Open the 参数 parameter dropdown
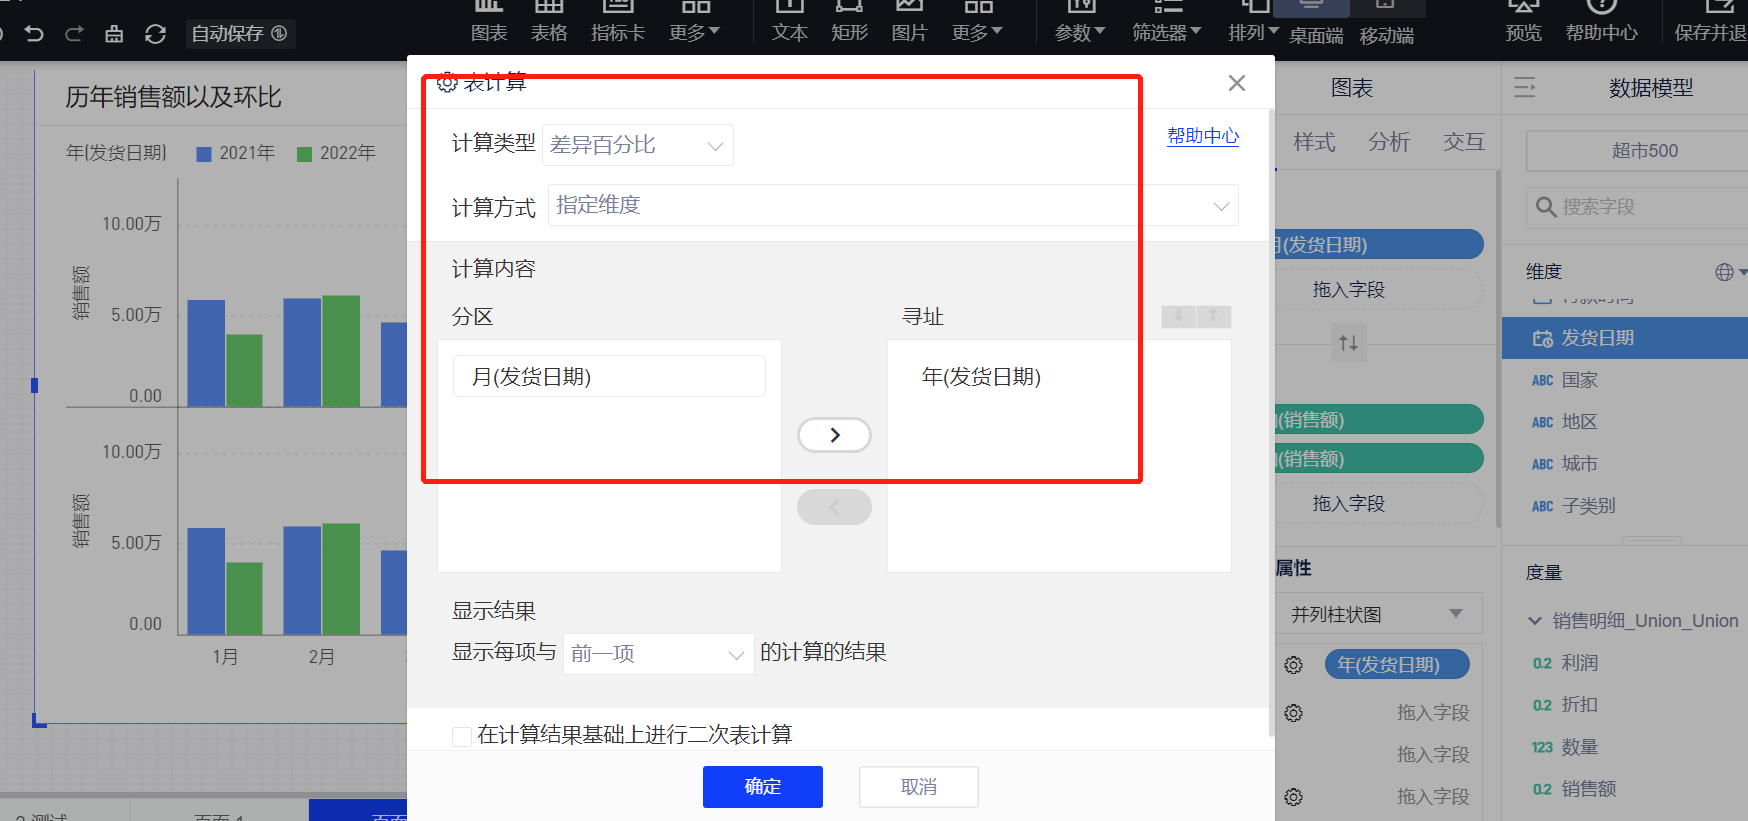Screen dimensions: 1748x821 1081,22
